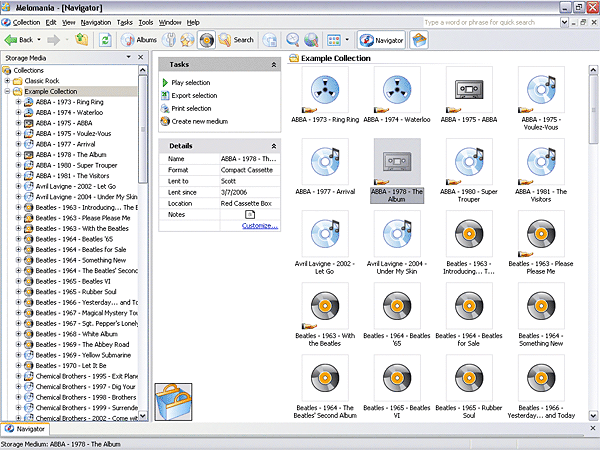Expand the Classic Rock collection node
The image size is (600, 450).
(7, 81)
